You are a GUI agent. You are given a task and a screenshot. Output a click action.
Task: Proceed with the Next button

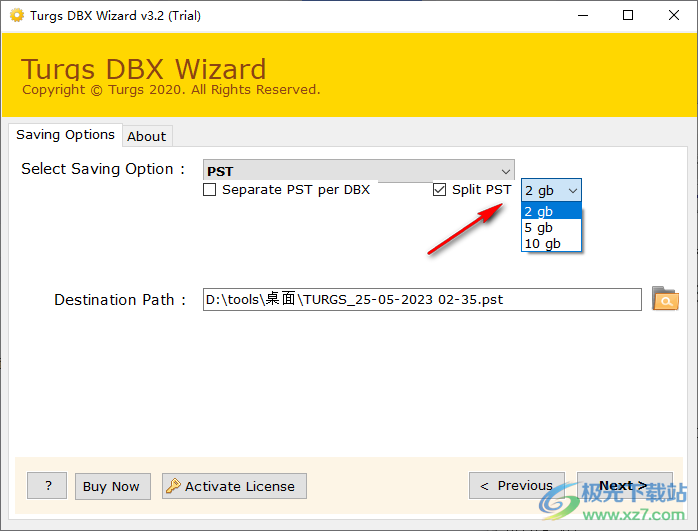tap(625, 486)
